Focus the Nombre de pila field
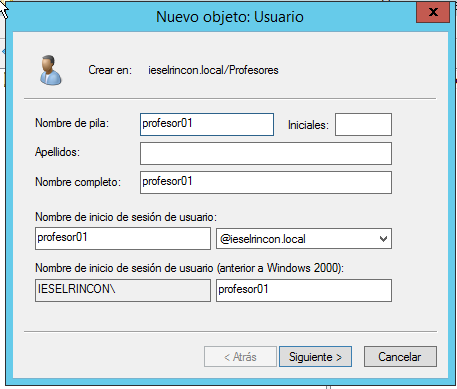The image size is (457, 389). coord(207,124)
